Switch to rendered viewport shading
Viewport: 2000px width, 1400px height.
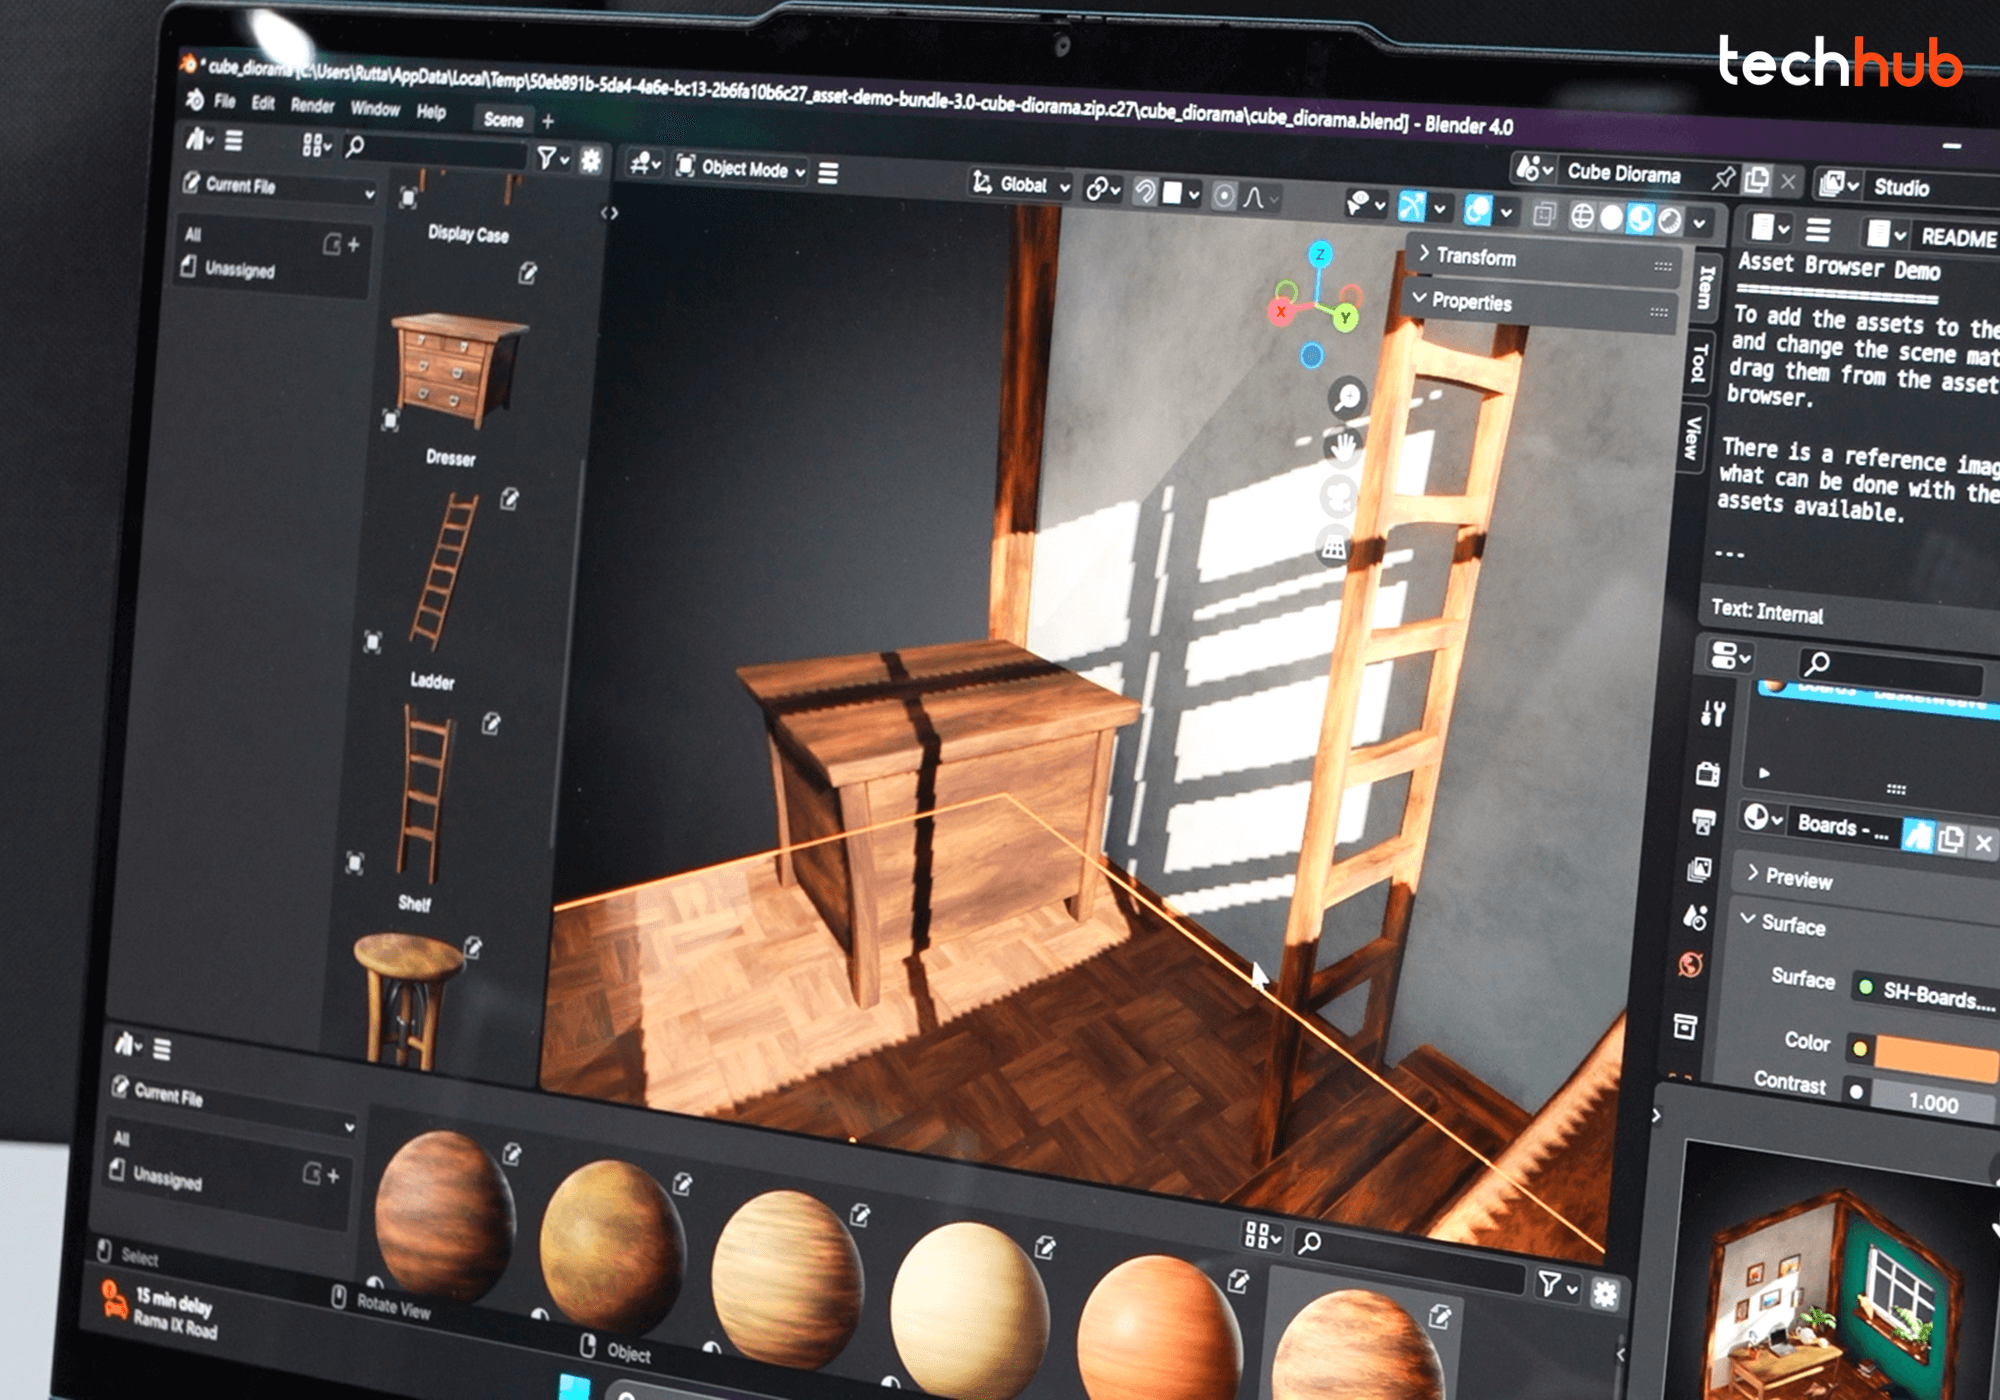1669,220
